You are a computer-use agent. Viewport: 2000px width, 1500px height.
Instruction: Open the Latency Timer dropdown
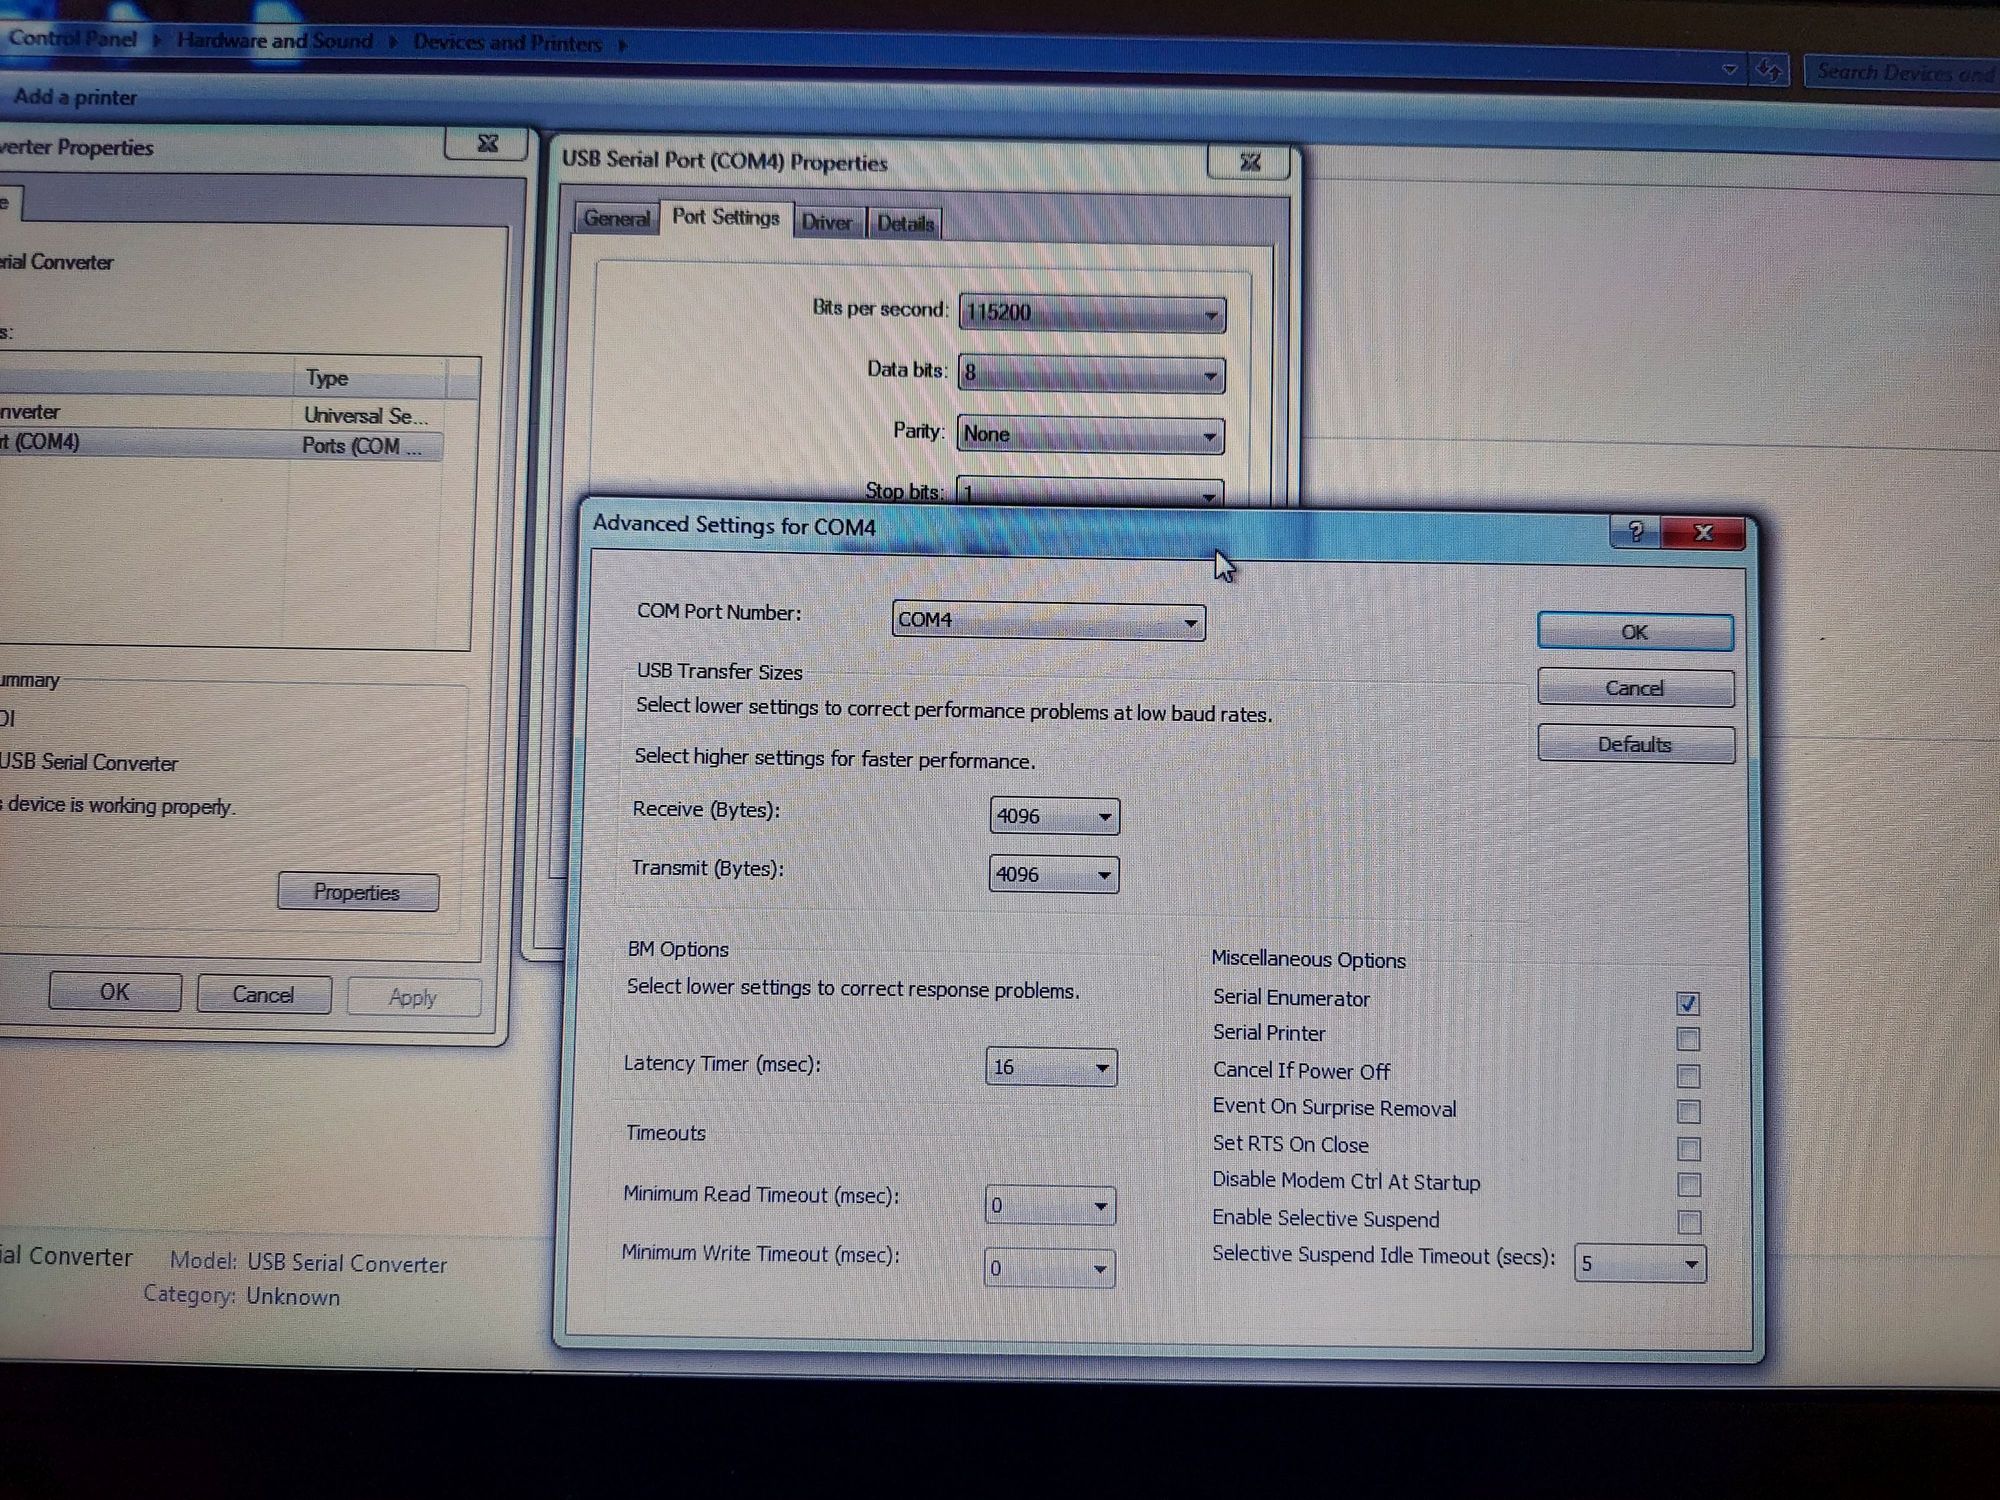[x=1050, y=1067]
